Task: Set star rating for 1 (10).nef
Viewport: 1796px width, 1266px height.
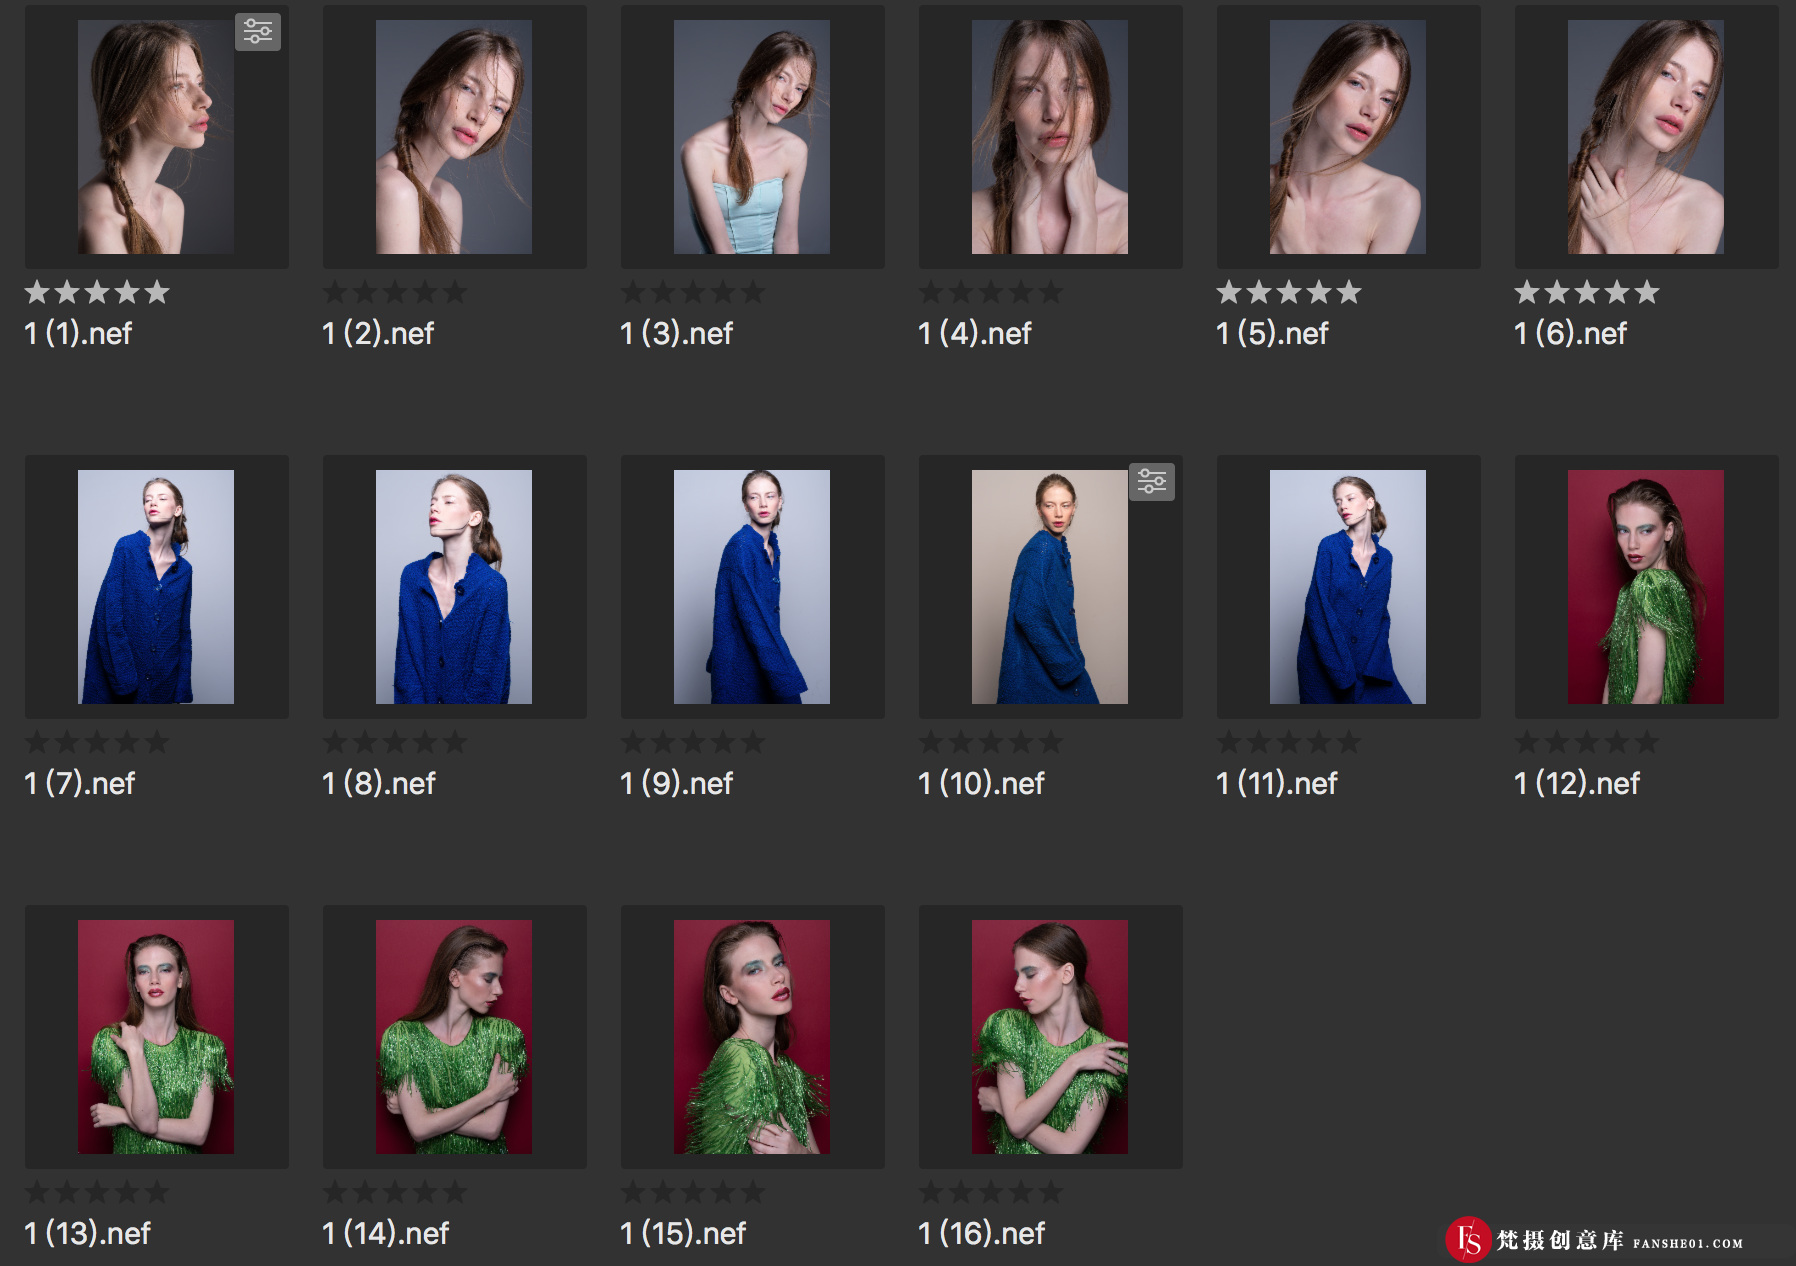Action: (x=991, y=742)
